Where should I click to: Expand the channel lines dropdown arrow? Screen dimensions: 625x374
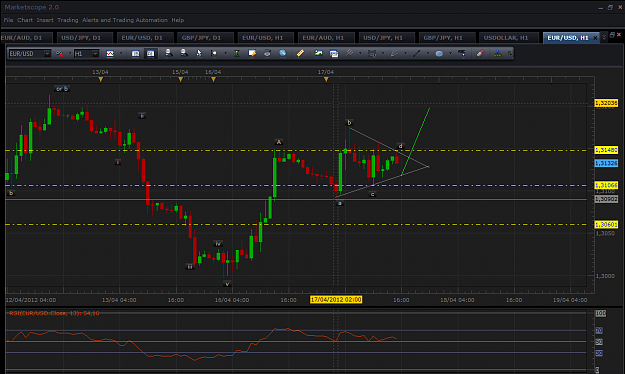(x=360, y=53)
